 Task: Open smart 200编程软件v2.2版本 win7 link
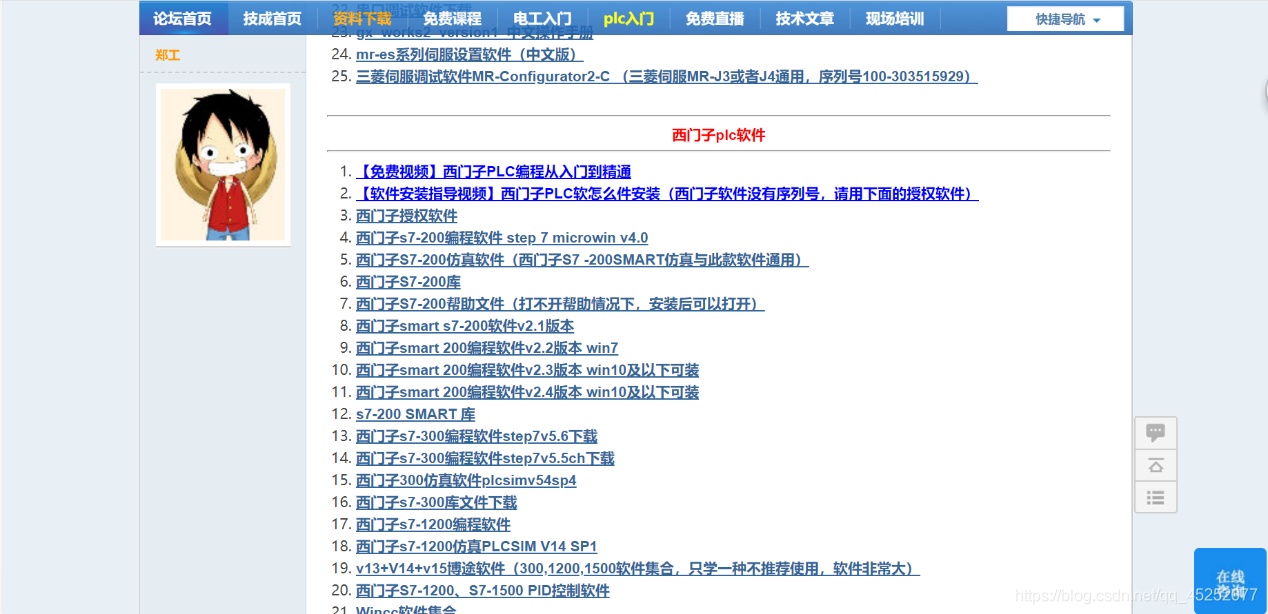pyautogui.click(x=487, y=348)
